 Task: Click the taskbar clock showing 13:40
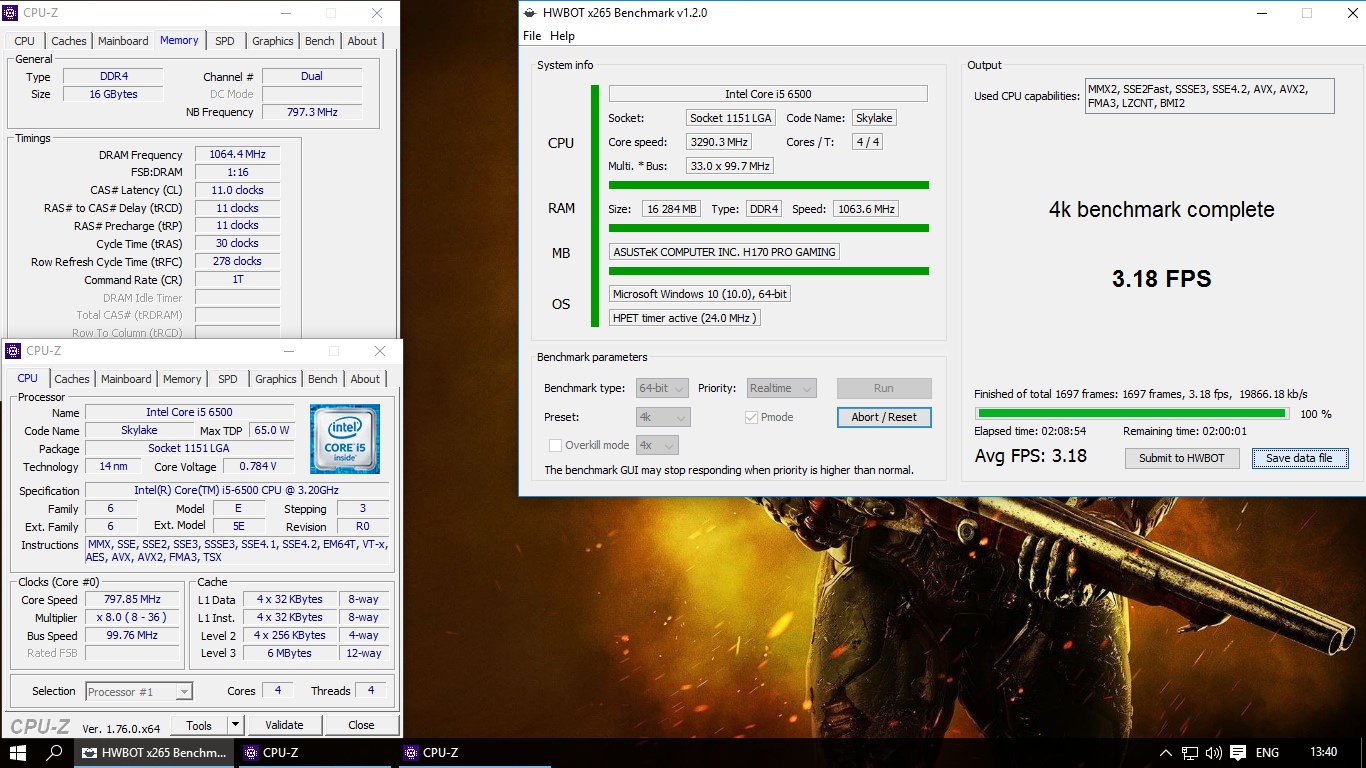pyautogui.click(x=1323, y=752)
